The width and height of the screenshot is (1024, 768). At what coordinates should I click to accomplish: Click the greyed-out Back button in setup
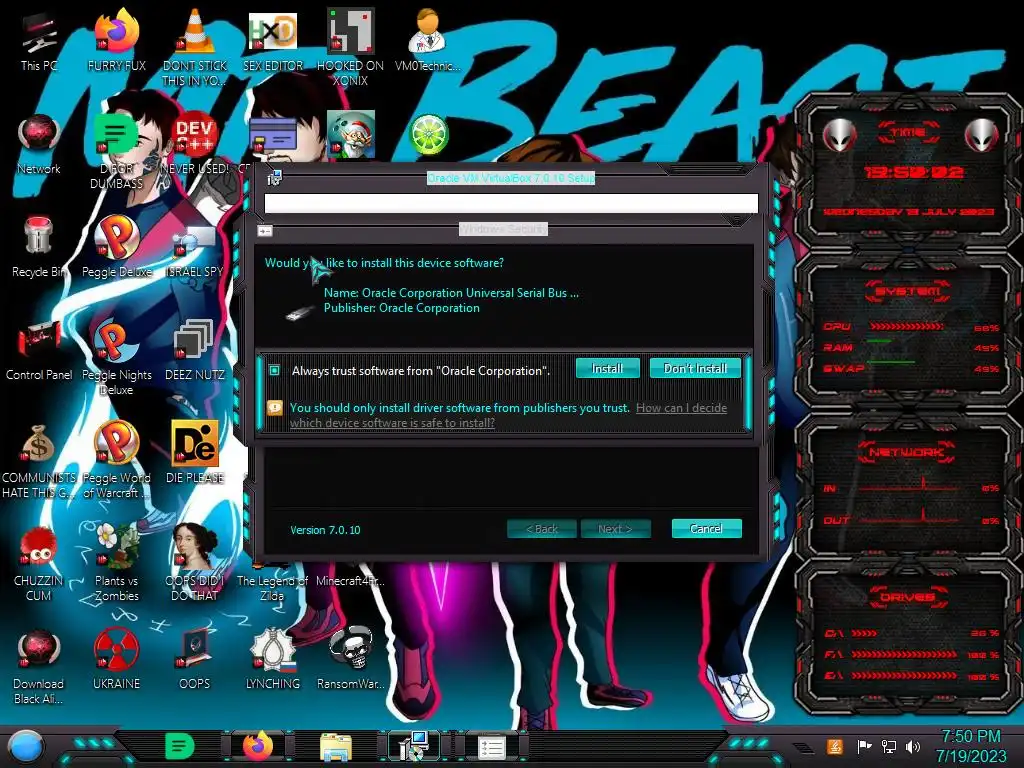[541, 529]
